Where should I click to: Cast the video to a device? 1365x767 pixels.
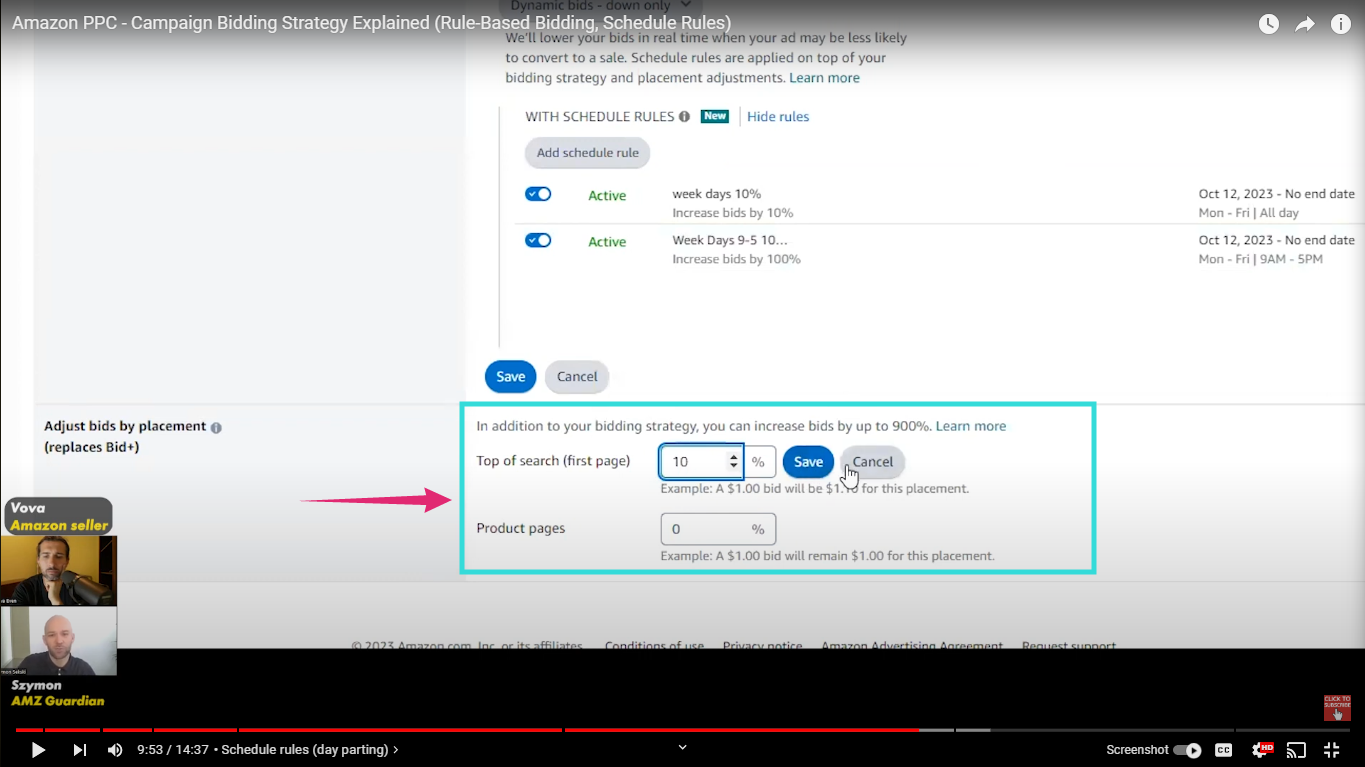pyautogui.click(x=1296, y=750)
